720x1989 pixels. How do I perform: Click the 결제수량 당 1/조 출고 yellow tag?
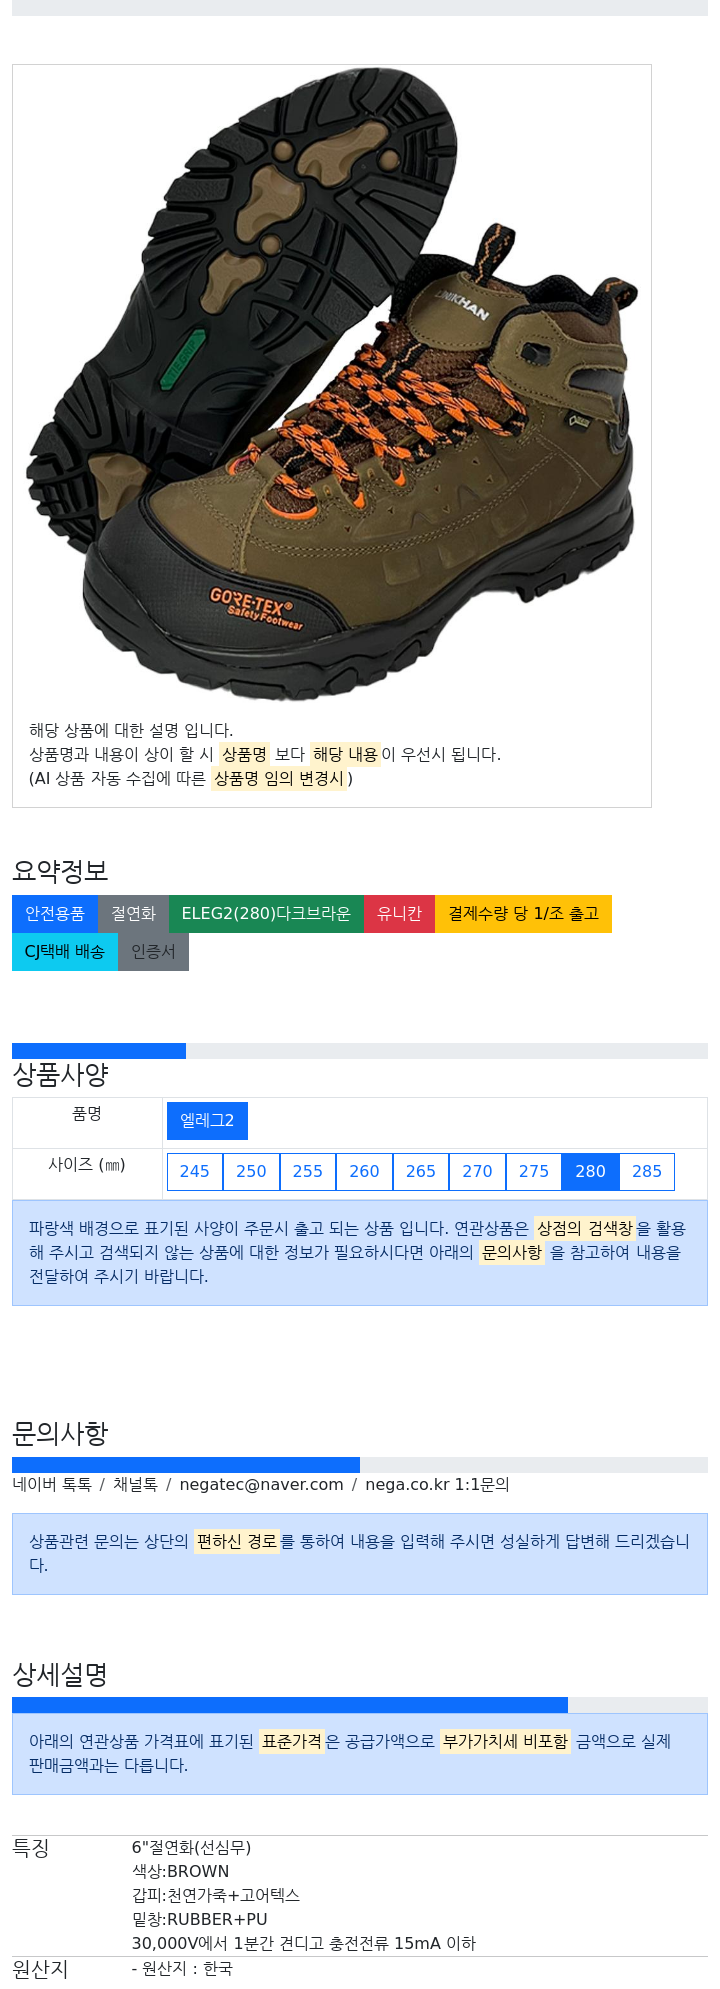point(523,914)
